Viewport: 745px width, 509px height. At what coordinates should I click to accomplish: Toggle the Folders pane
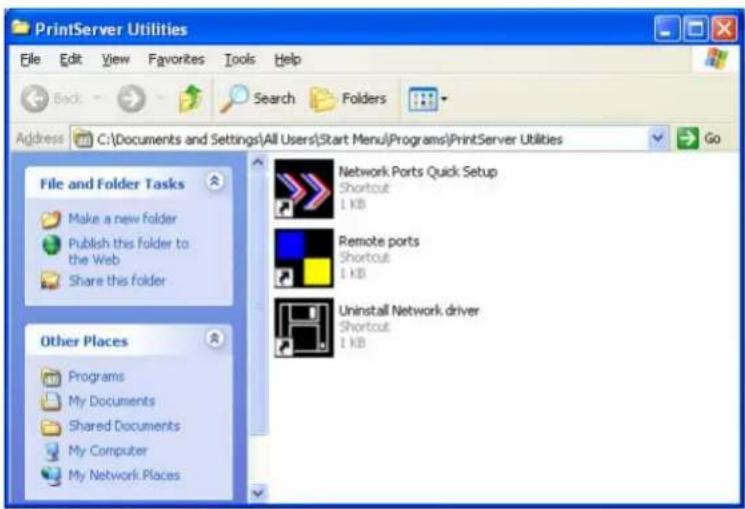point(348,99)
